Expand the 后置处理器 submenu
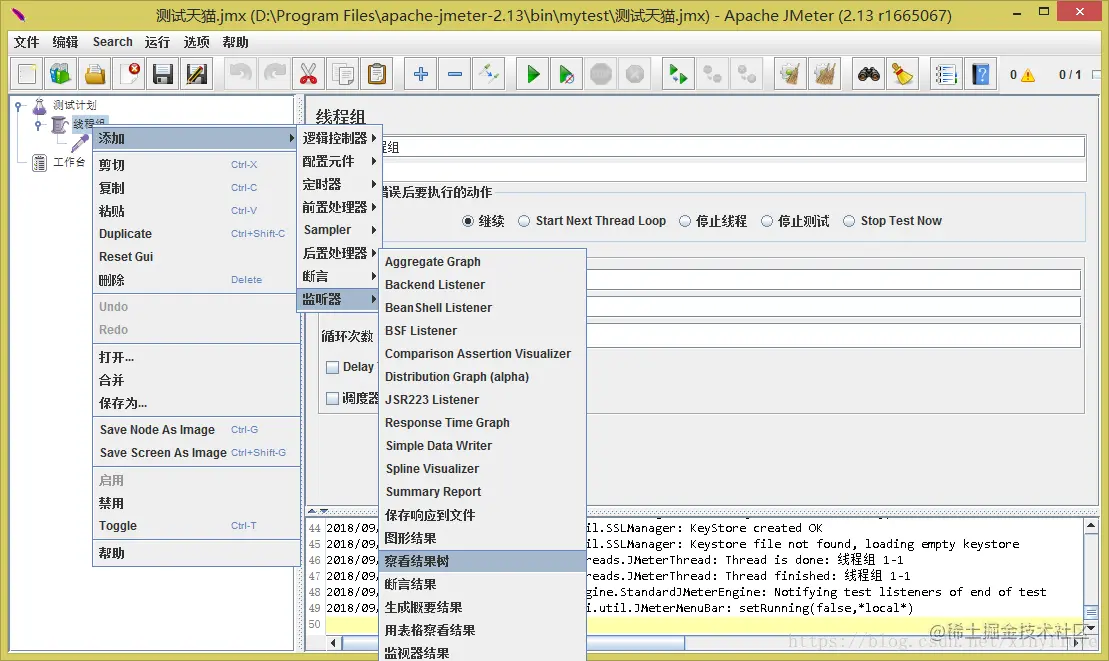The height and width of the screenshot is (661, 1109). click(339, 253)
